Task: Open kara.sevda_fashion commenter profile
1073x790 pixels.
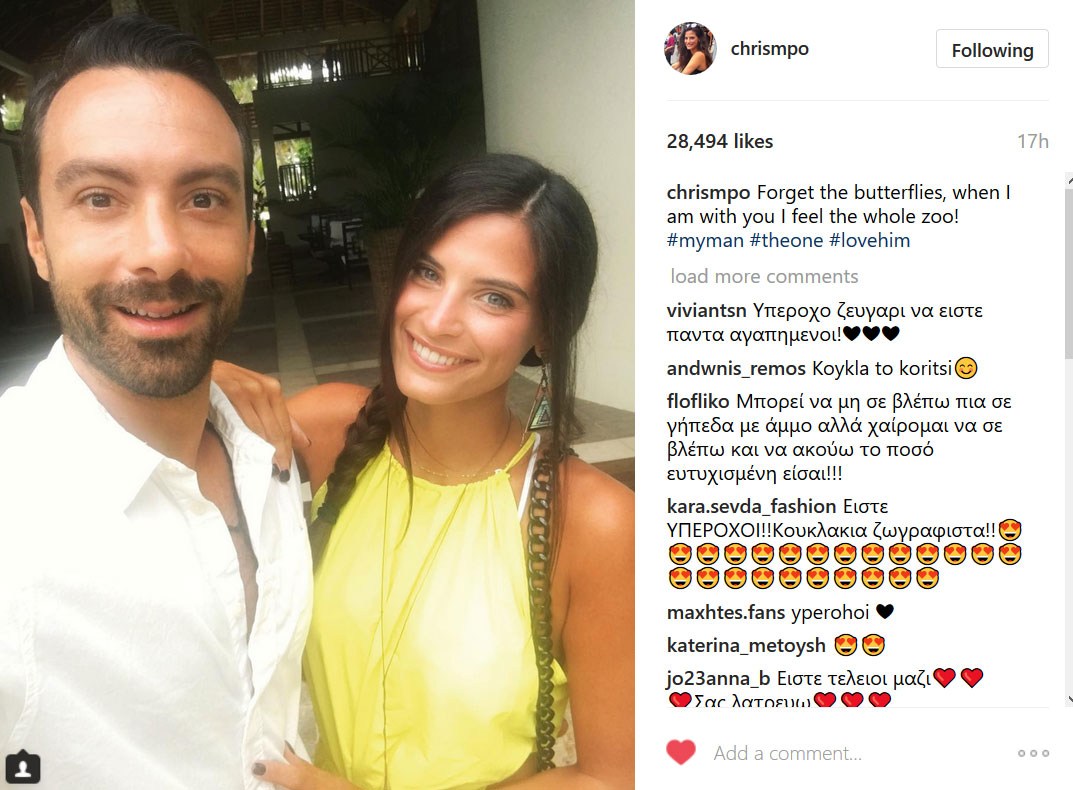Action: click(751, 507)
